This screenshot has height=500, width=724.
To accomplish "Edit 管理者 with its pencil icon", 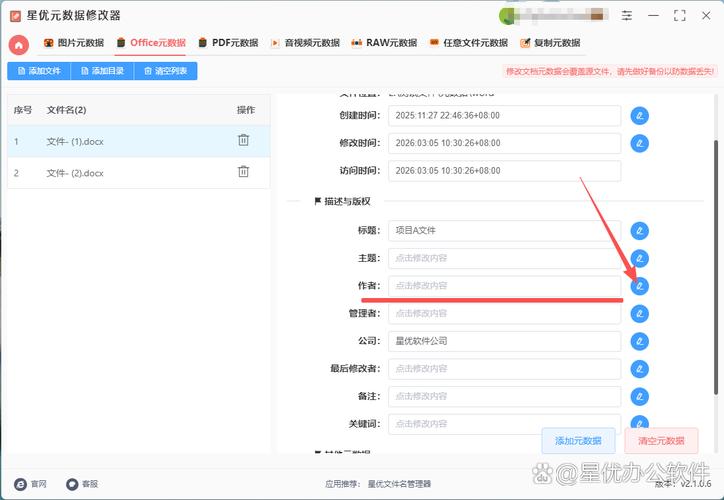I will pos(640,313).
